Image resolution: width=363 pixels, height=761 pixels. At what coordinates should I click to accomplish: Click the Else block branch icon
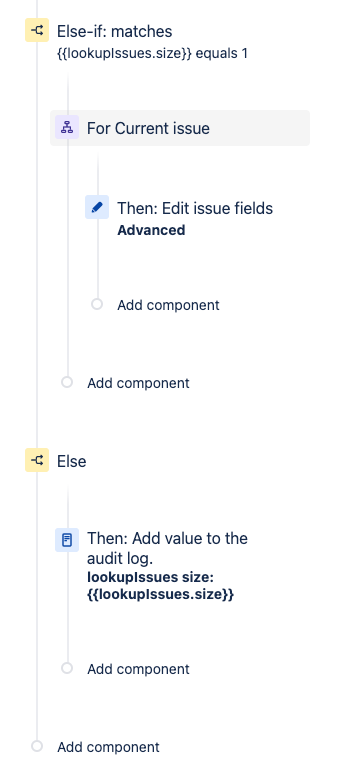click(x=37, y=460)
